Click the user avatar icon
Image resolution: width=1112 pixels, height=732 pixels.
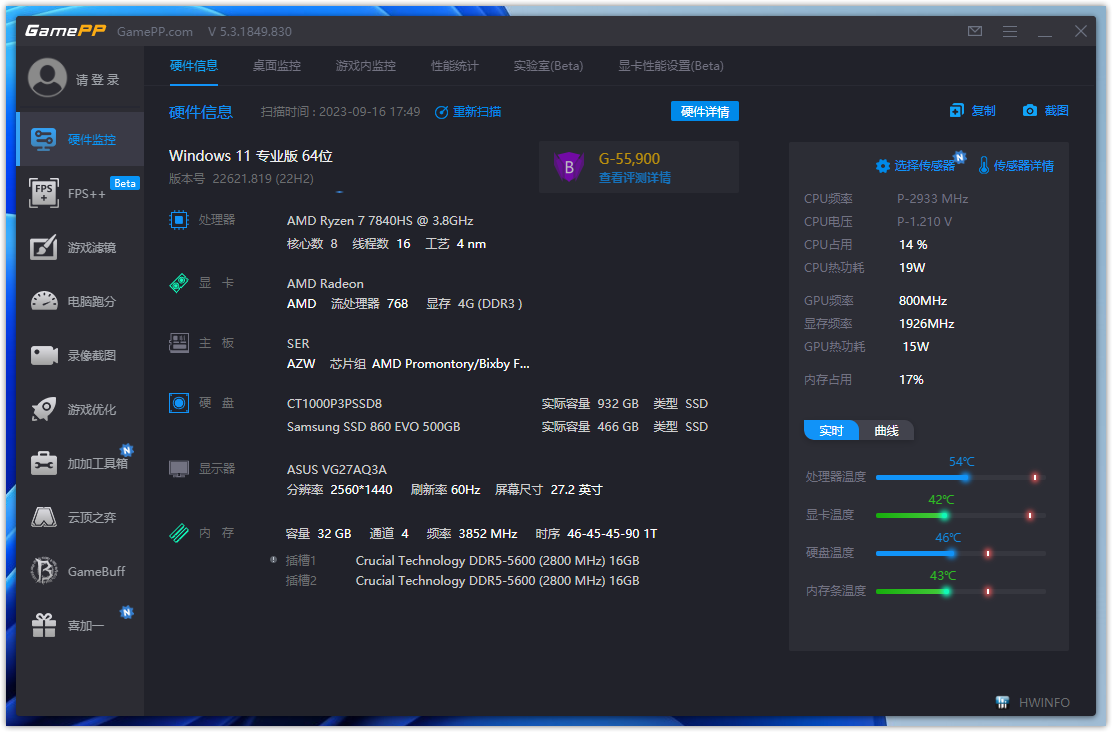click(48, 77)
